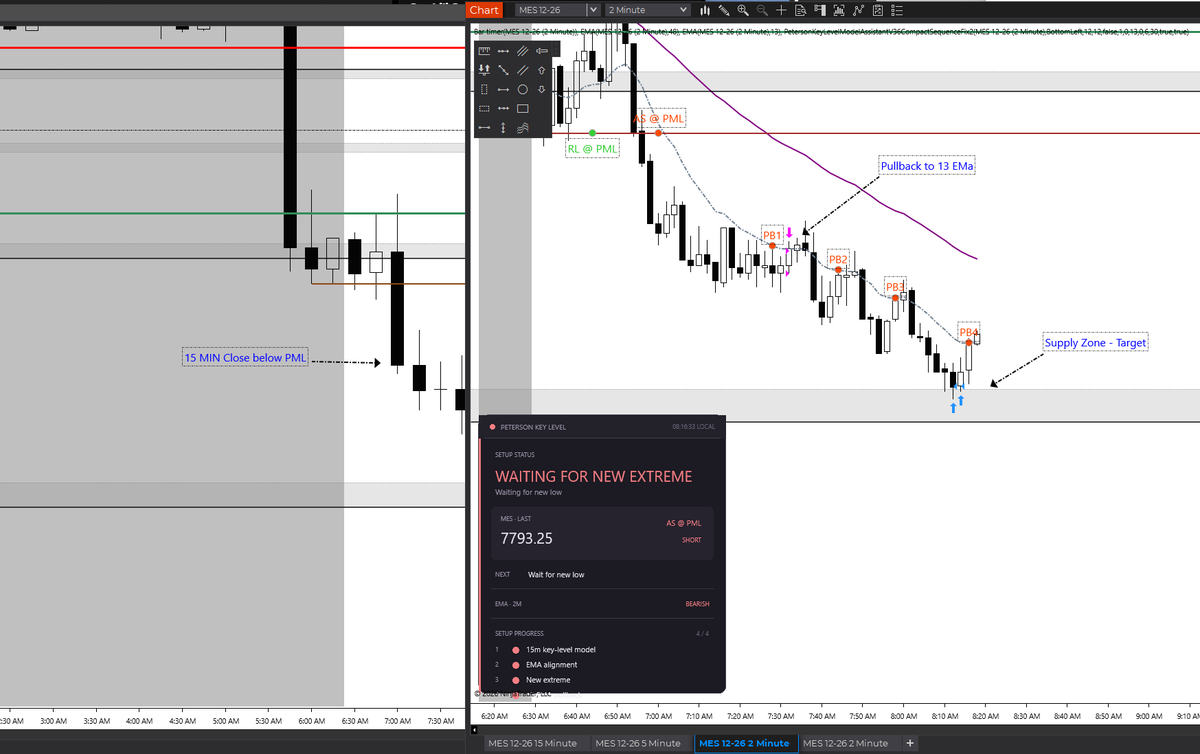Image resolution: width=1200 pixels, height=754 pixels.
Task: Select the vertical line tool
Action: pos(503,127)
